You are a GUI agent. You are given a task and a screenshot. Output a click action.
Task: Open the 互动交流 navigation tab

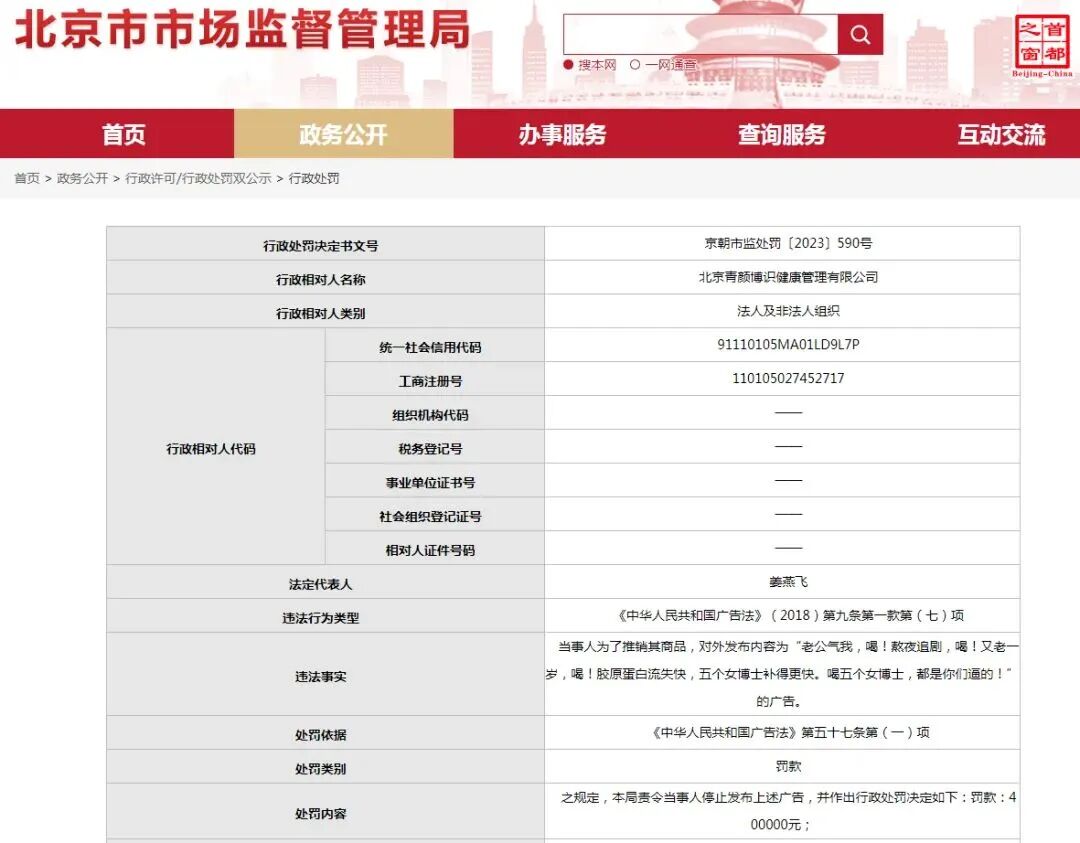pyautogui.click(x=1001, y=134)
